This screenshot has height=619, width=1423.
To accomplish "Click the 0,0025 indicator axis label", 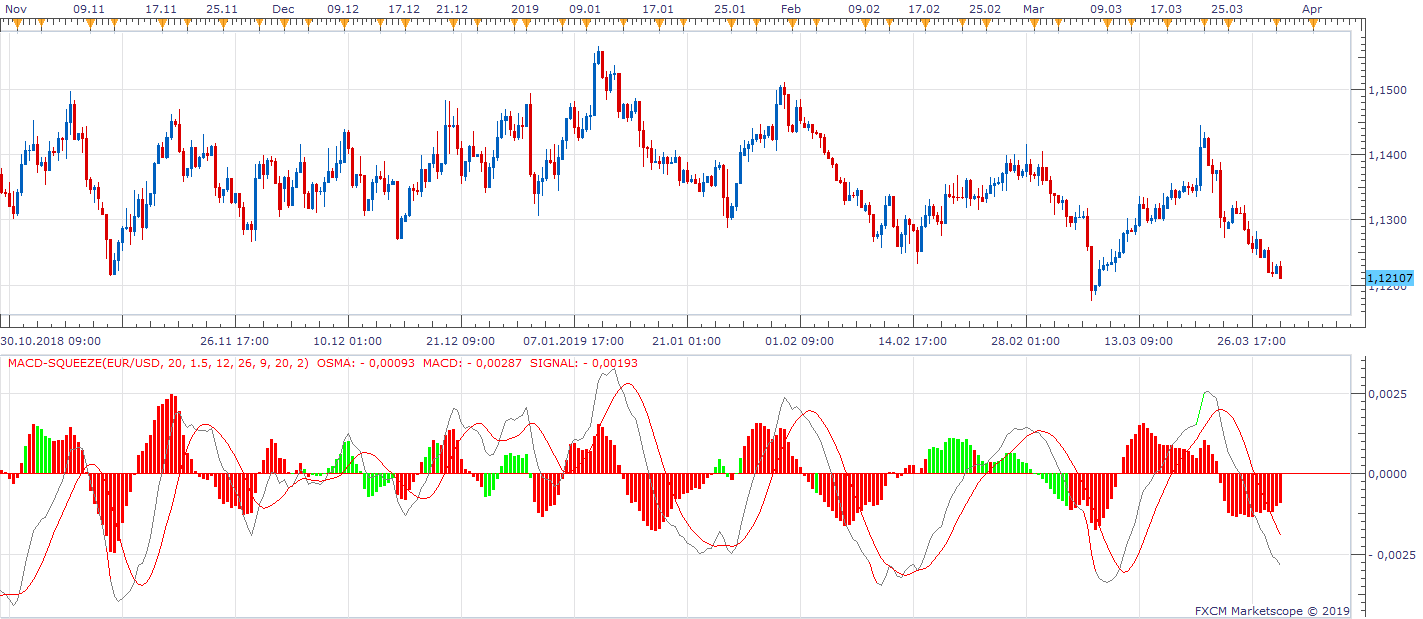I will [x=1388, y=393].
